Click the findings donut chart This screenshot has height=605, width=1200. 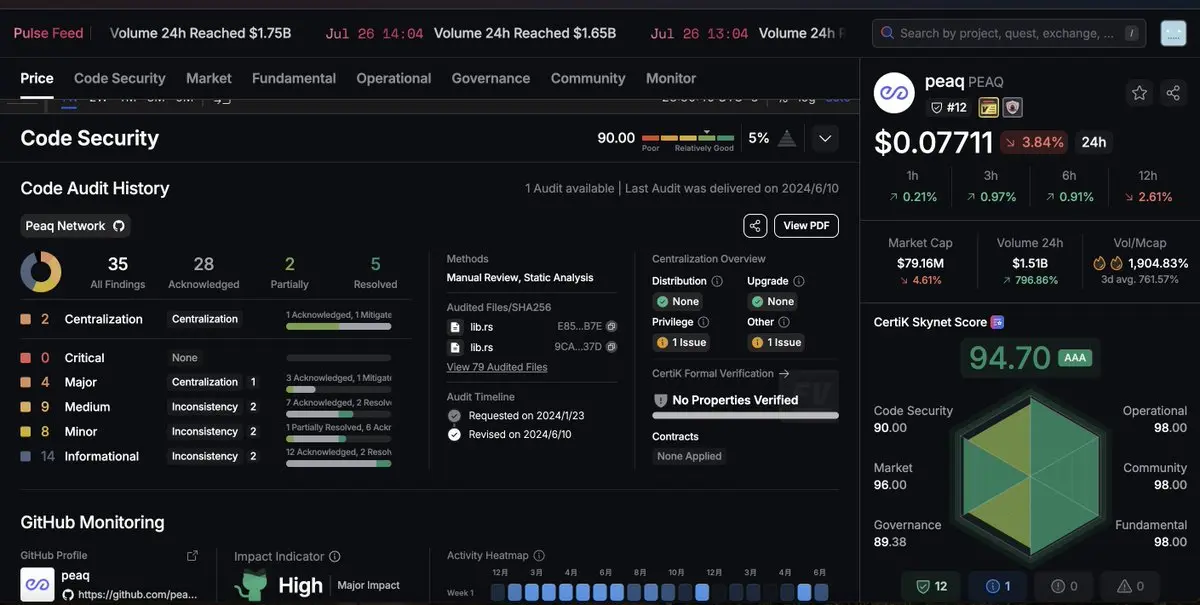pyautogui.click(x=41, y=272)
